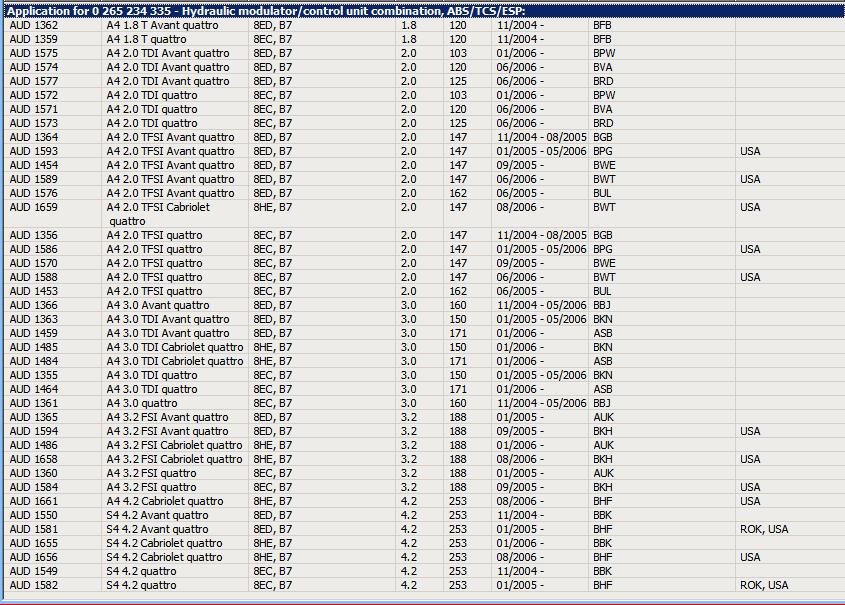Select the AUD 1577 code
Screen dimensions: 845x605
(x=33, y=81)
